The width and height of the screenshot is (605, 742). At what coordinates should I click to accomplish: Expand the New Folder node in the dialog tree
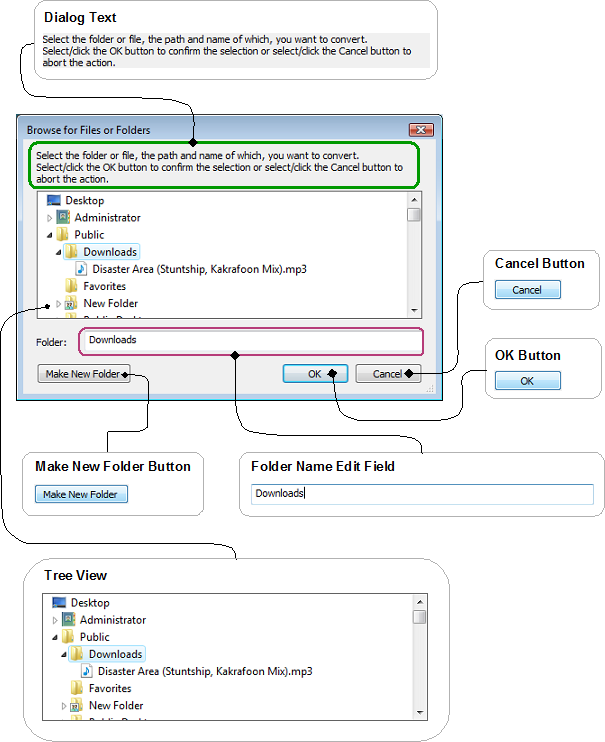click(x=58, y=304)
